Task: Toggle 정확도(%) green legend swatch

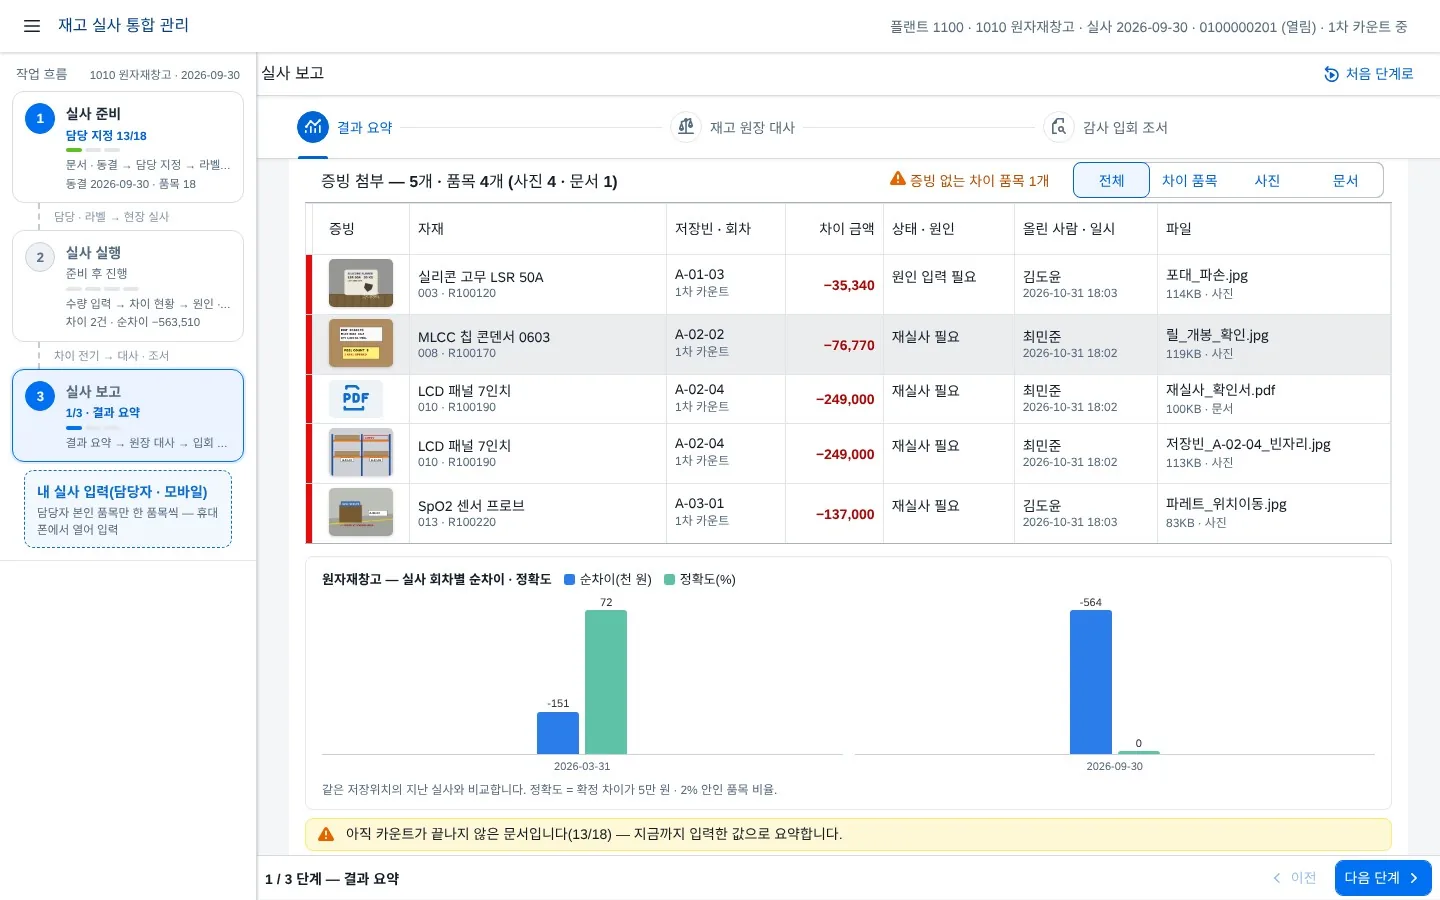Action: click(x=670, y=579)
